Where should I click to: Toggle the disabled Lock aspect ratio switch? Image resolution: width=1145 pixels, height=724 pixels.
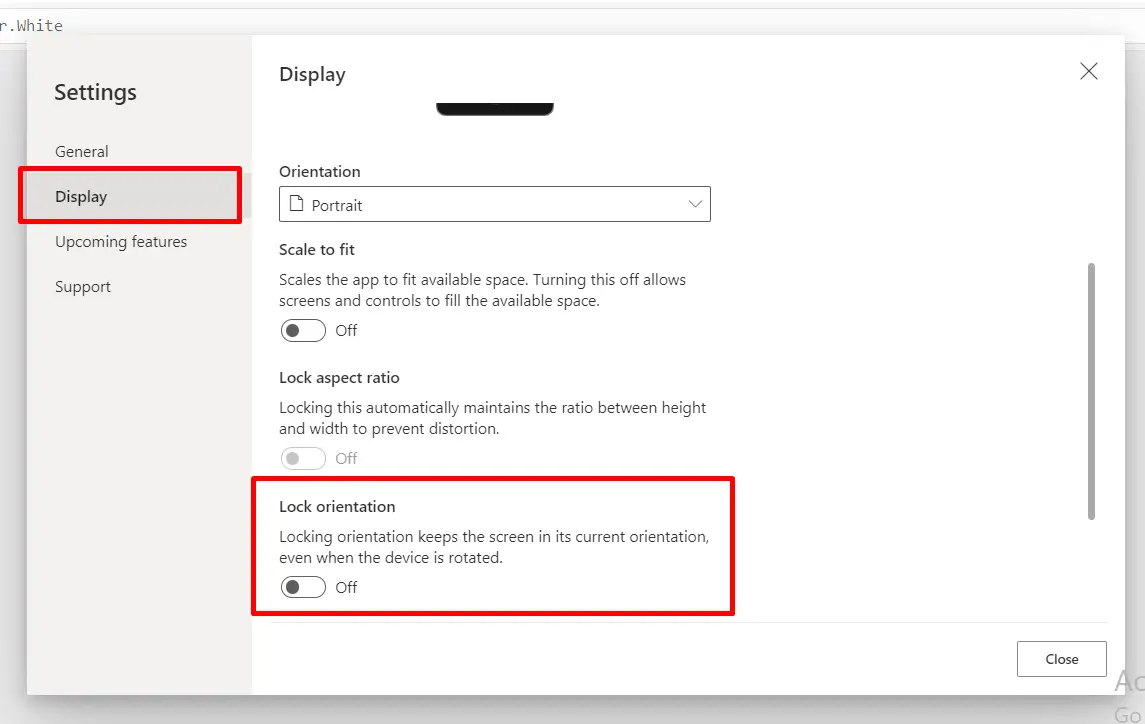pyautogui.click(x=303, y=458)
